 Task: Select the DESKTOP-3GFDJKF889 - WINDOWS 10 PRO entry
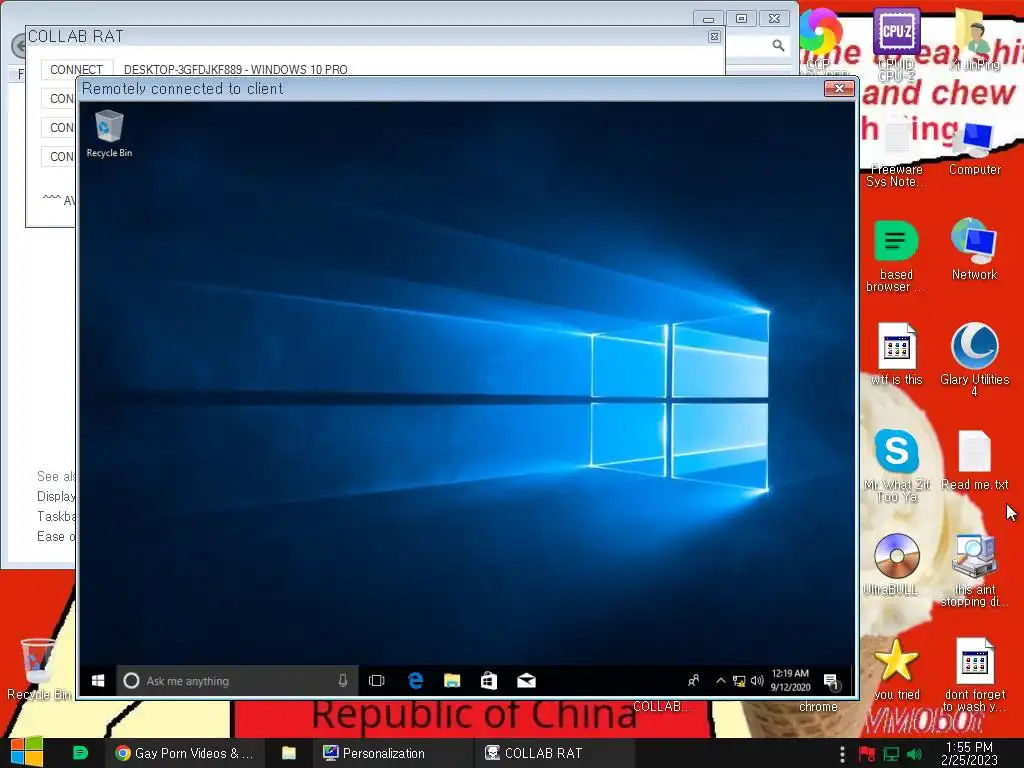tap(236, 69)
